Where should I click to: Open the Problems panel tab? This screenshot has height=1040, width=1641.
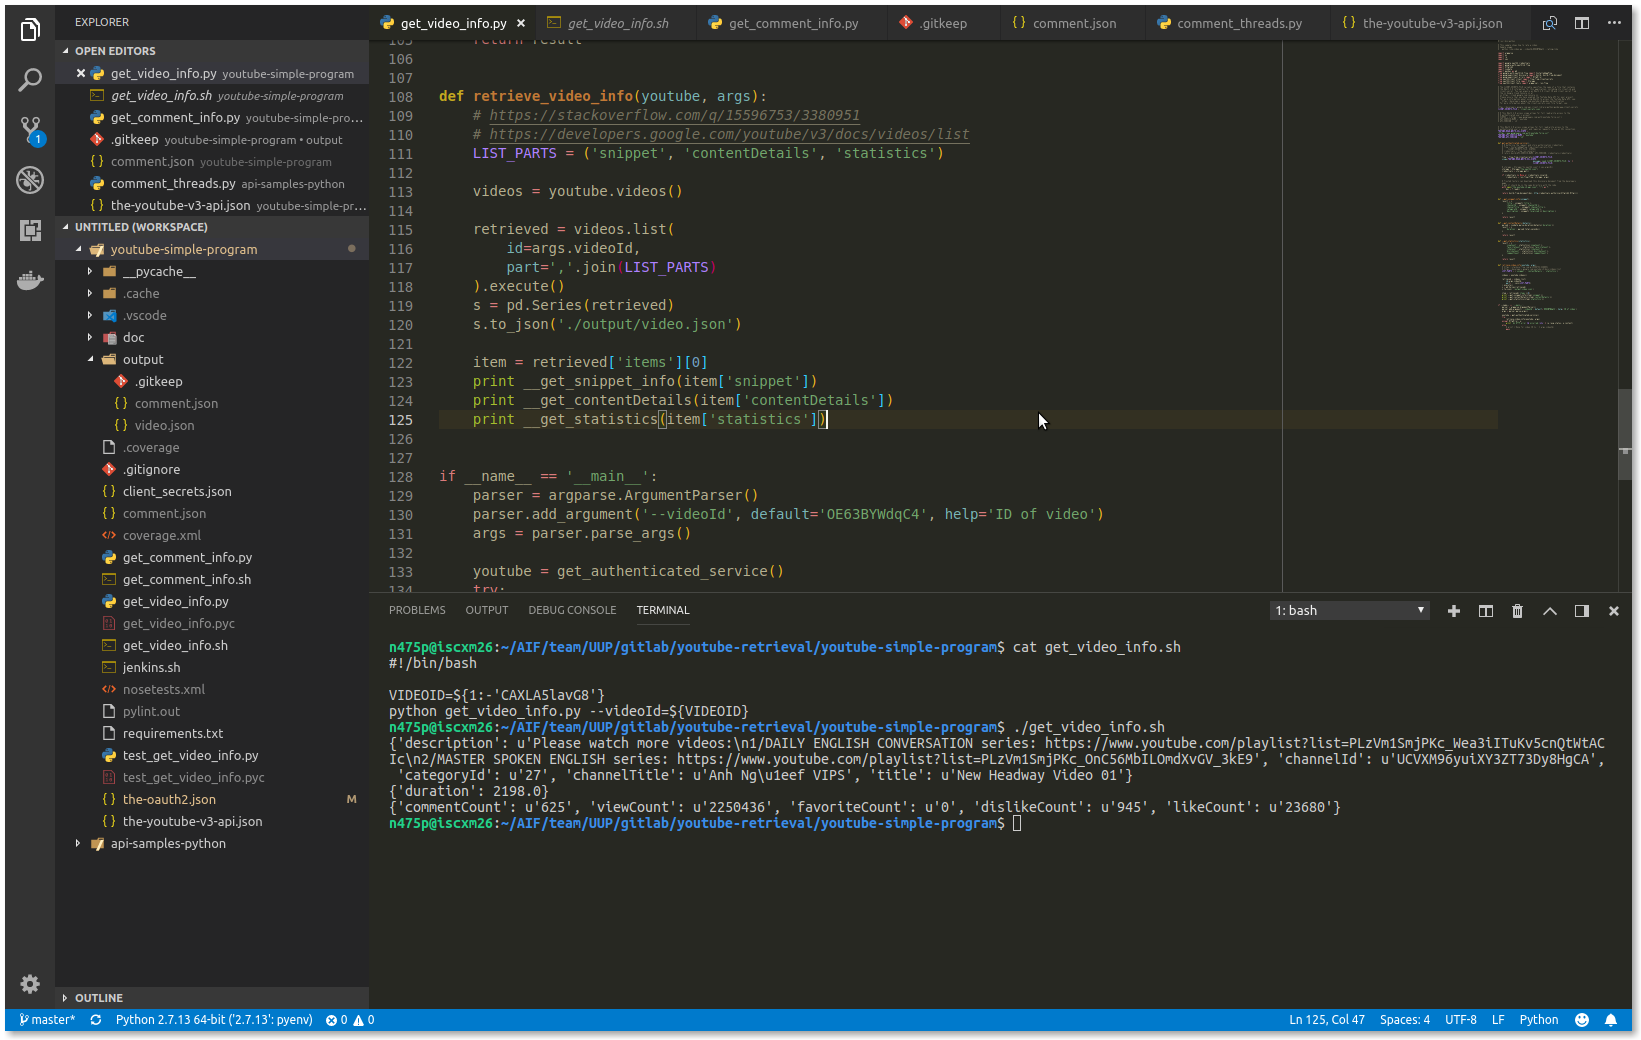point(417,610)
